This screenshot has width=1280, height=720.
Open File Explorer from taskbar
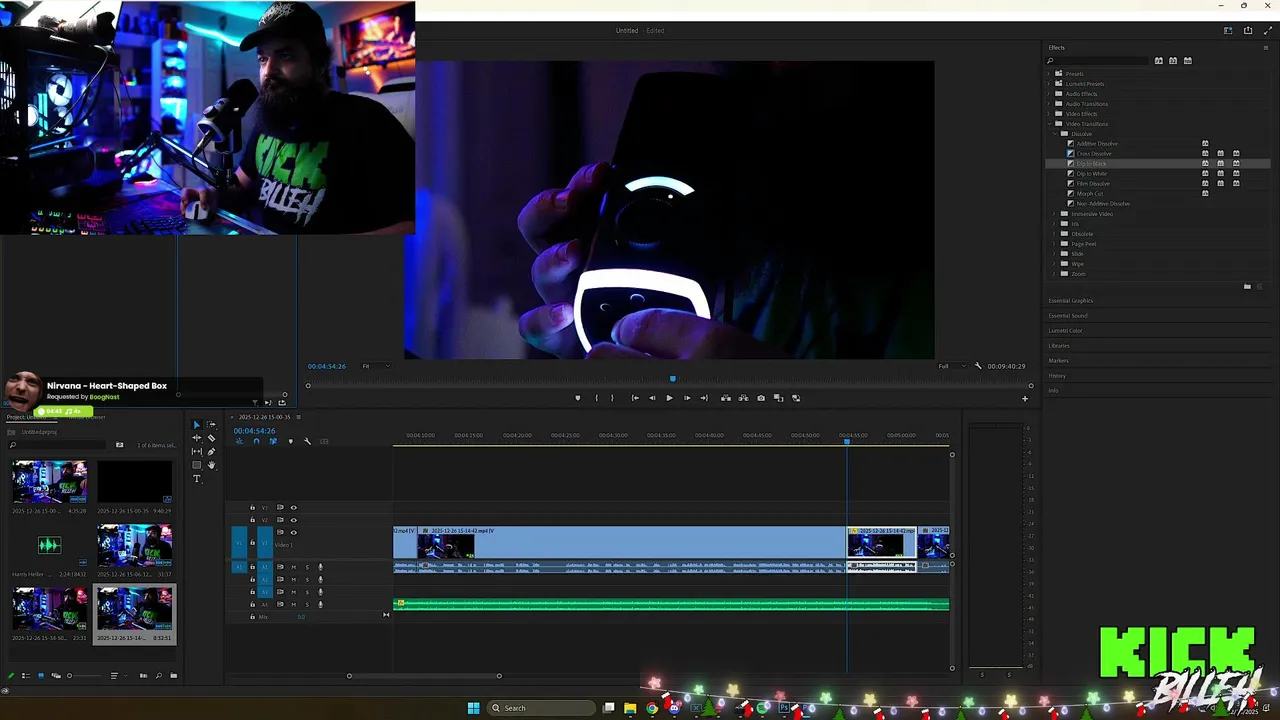pos(630,708)
